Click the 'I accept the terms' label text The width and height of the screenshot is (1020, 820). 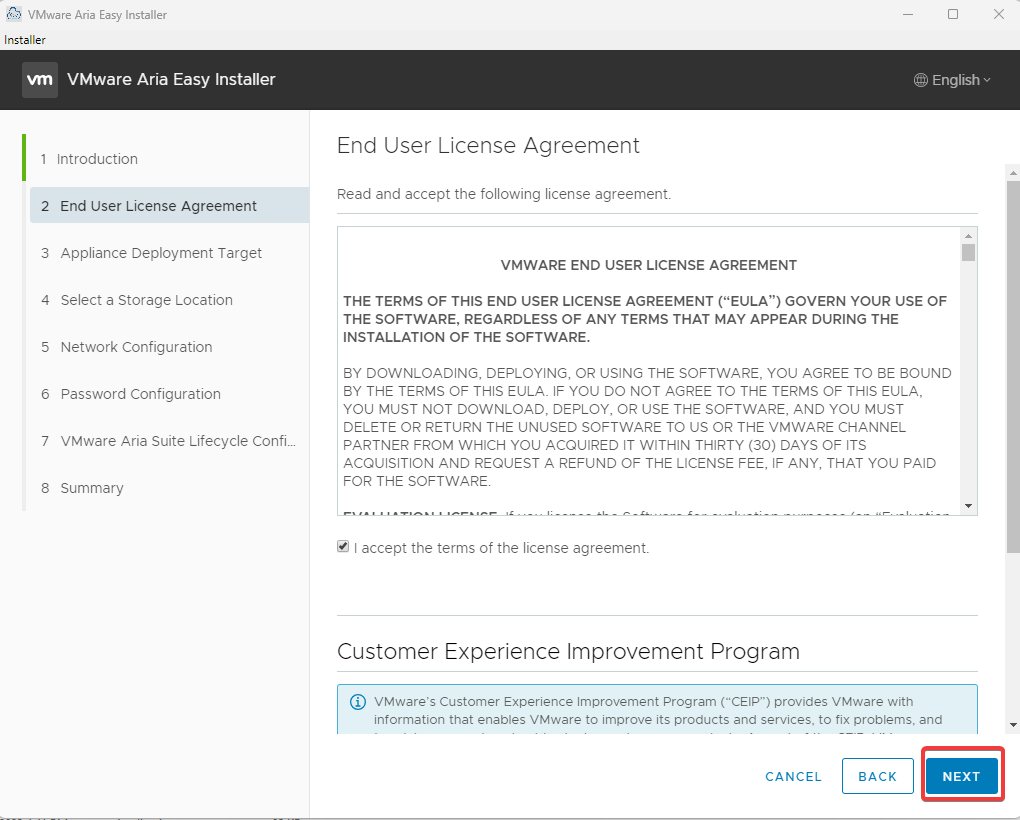coord(502,548)
